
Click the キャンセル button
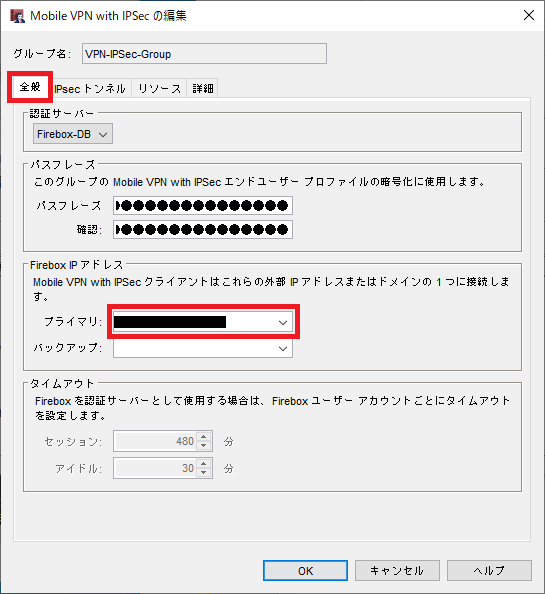(x=397, y=571)
